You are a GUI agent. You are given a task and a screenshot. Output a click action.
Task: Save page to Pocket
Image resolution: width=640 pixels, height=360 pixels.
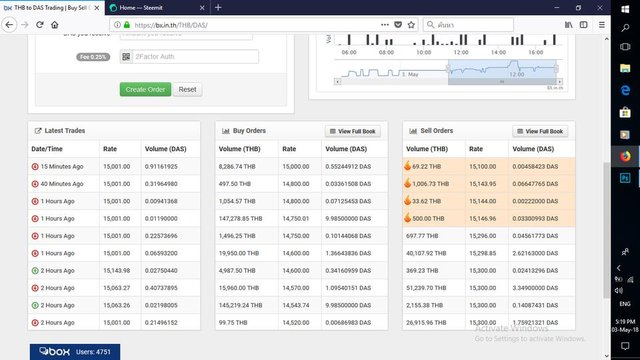398,25
